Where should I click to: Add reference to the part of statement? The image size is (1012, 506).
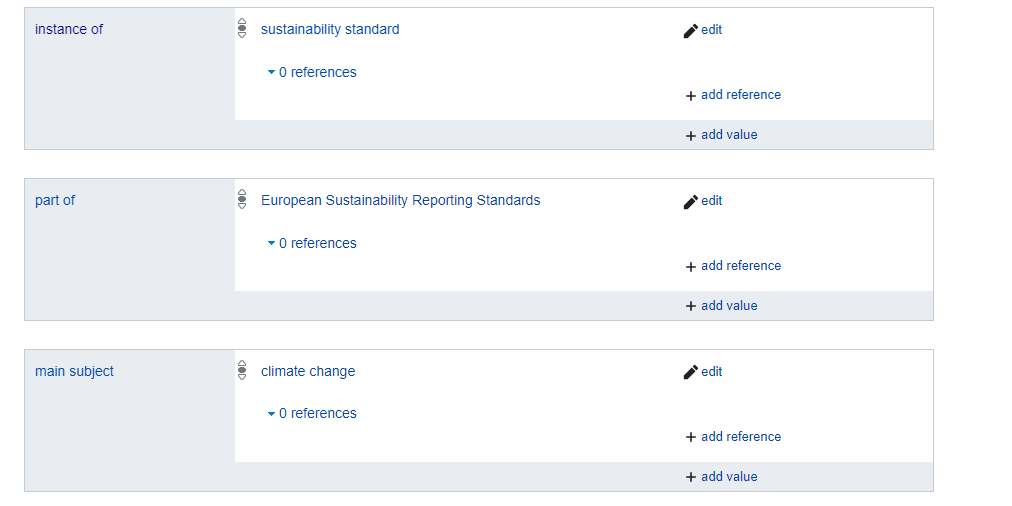[x=733, y=266]
